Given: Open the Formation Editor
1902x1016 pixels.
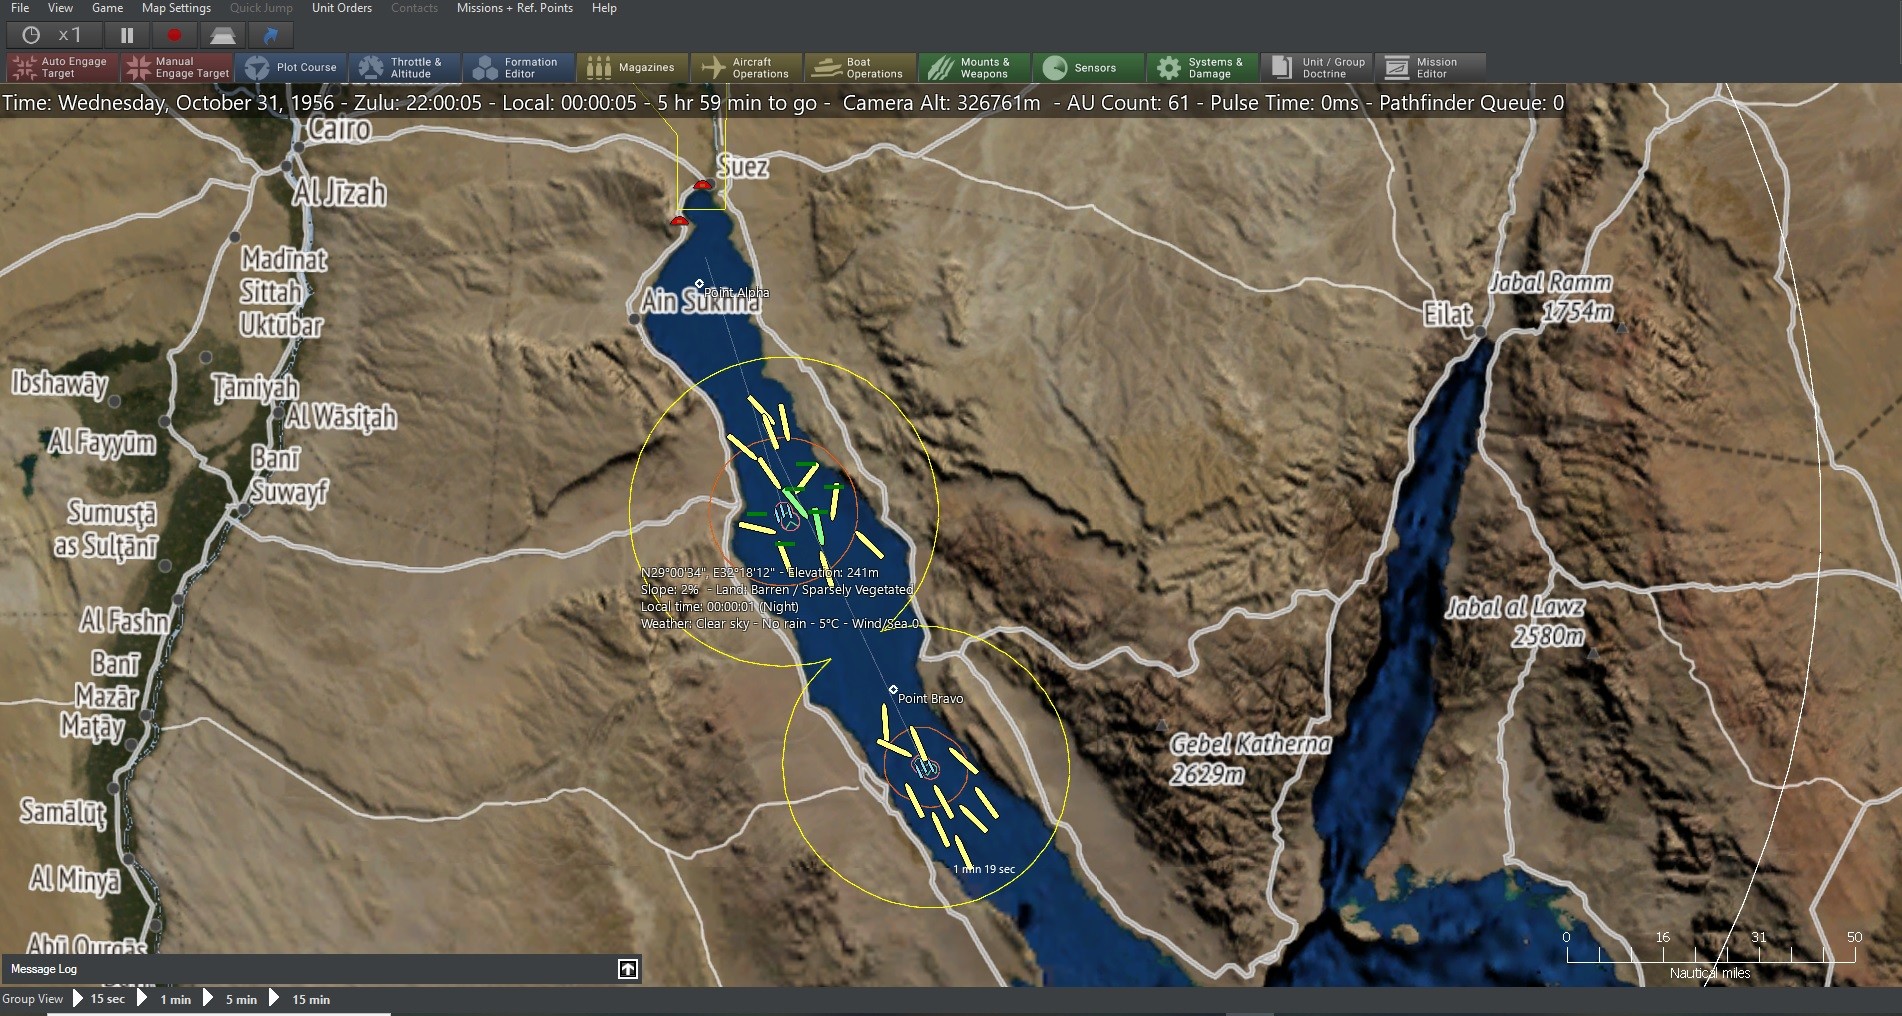Looking at the screenshot, I should (x=517, y=67).
